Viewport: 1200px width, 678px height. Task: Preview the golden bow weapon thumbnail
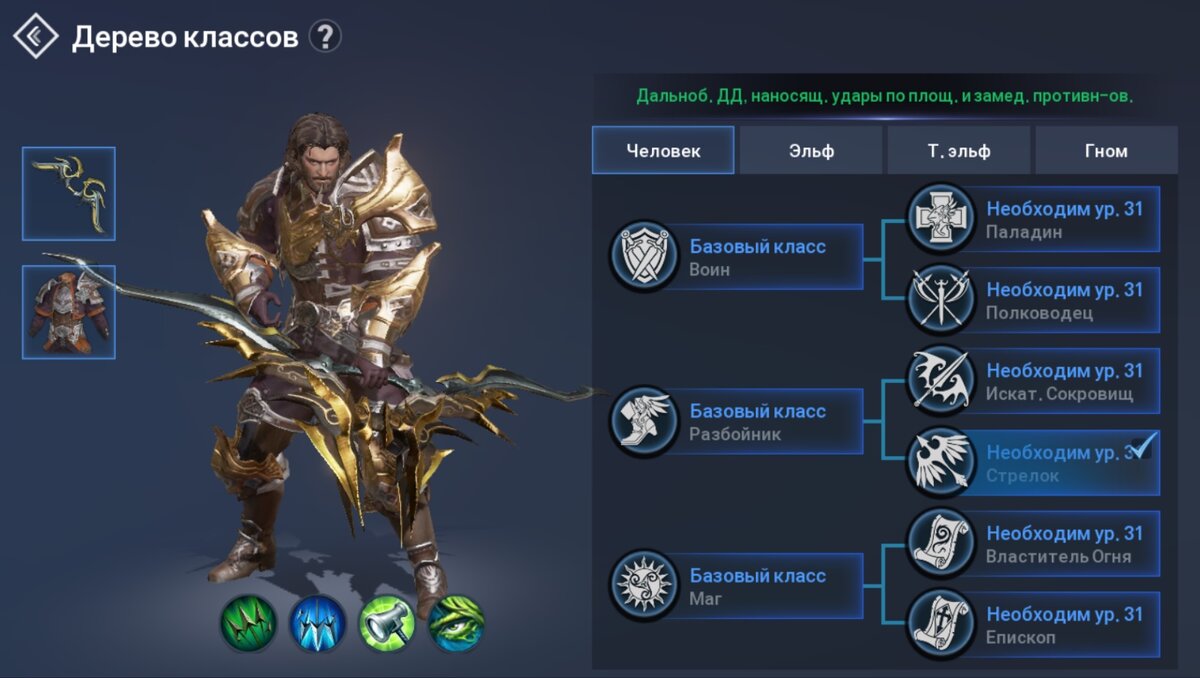(x=69, y=194)
